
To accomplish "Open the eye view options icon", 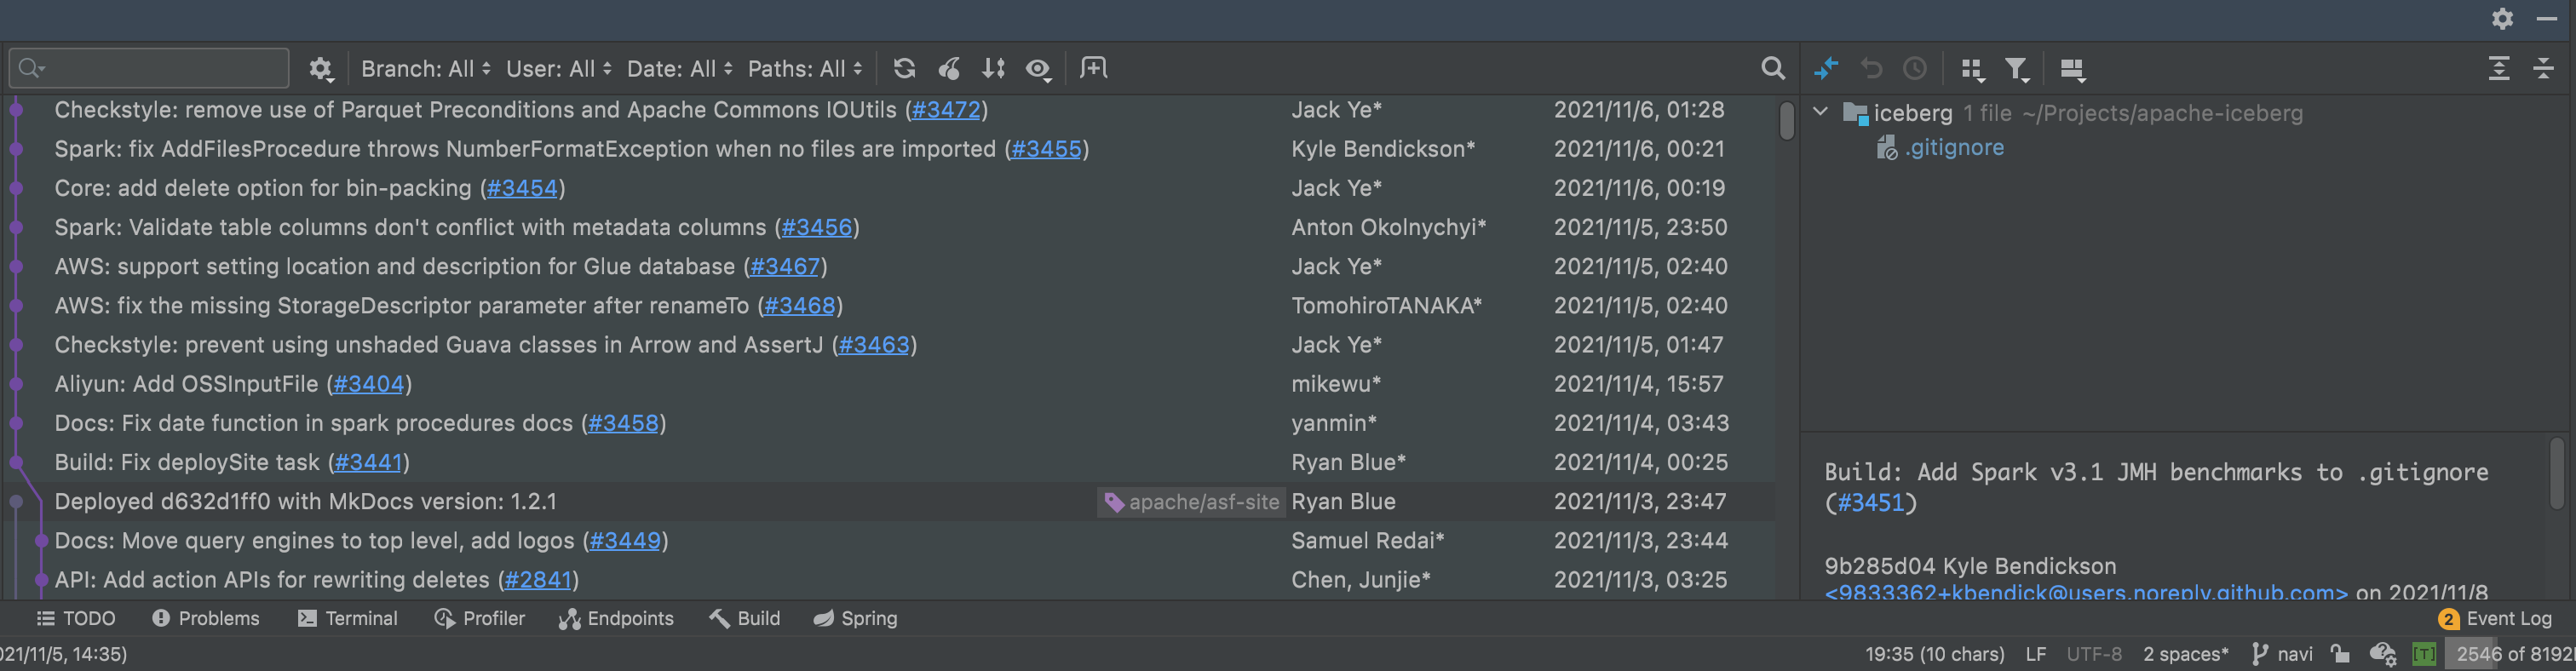I will point(1039,69).
